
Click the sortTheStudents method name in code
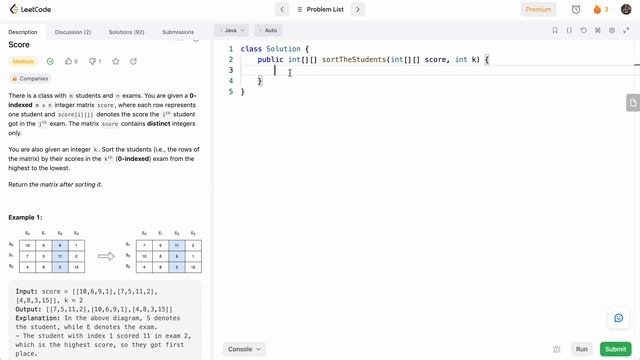354,60
